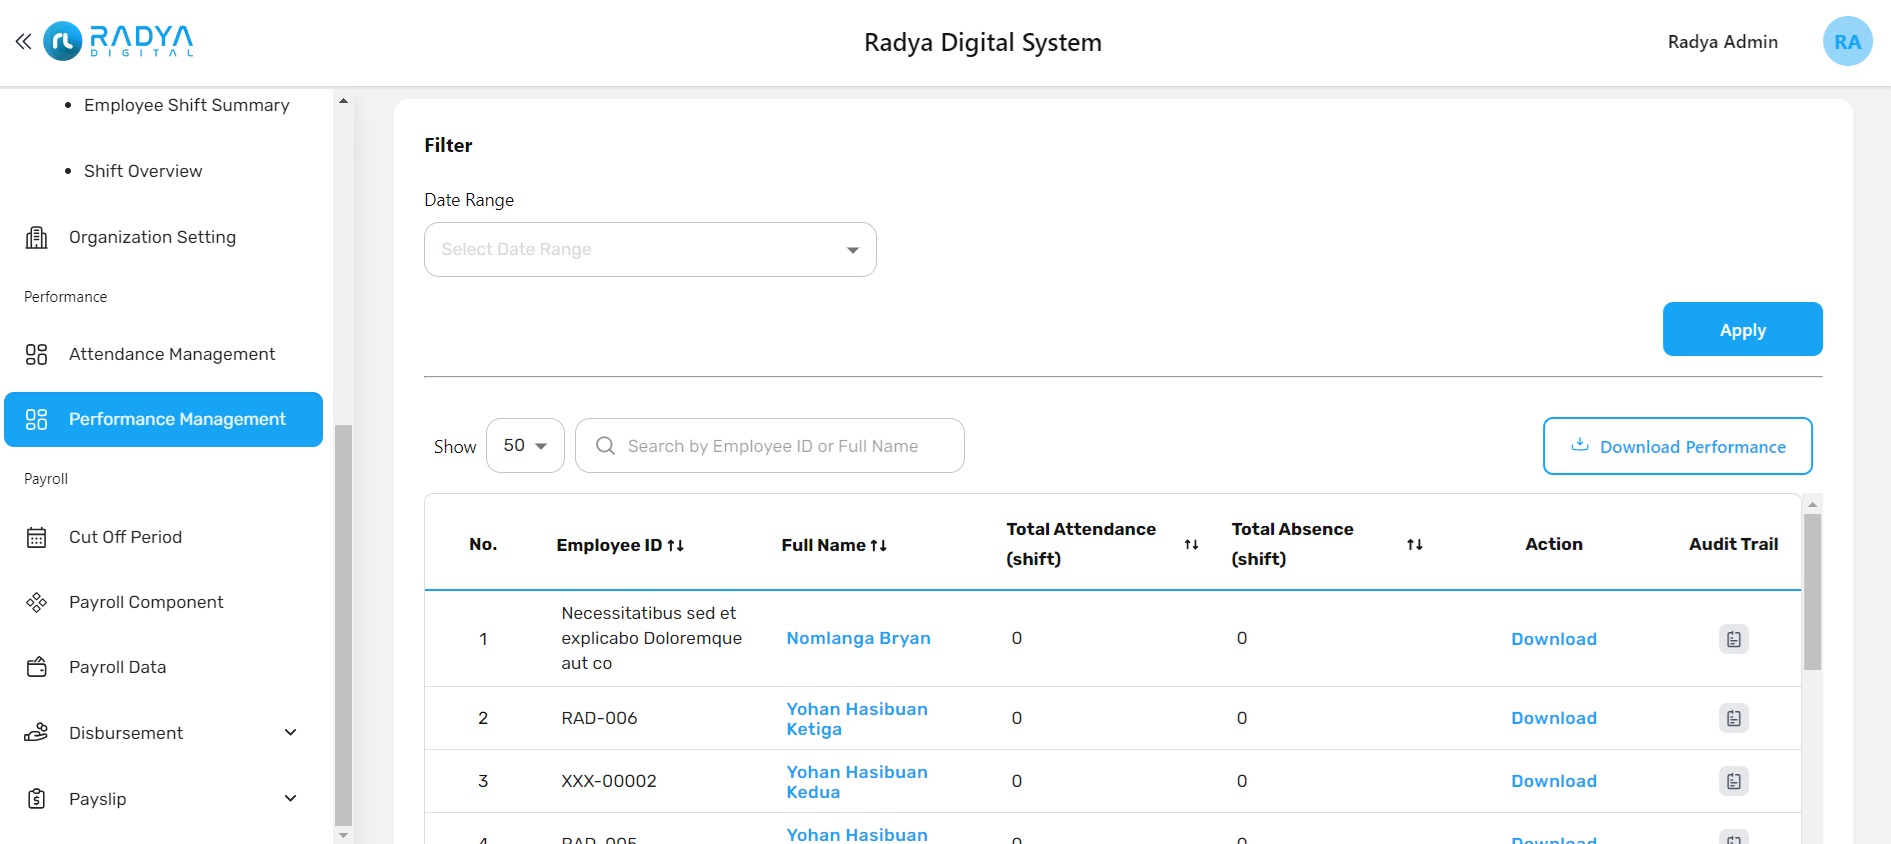The height and width of the screenshot is (844, 1891).
Task: Change Show entries dropdown from 50
Action: (x=525, y=446)
